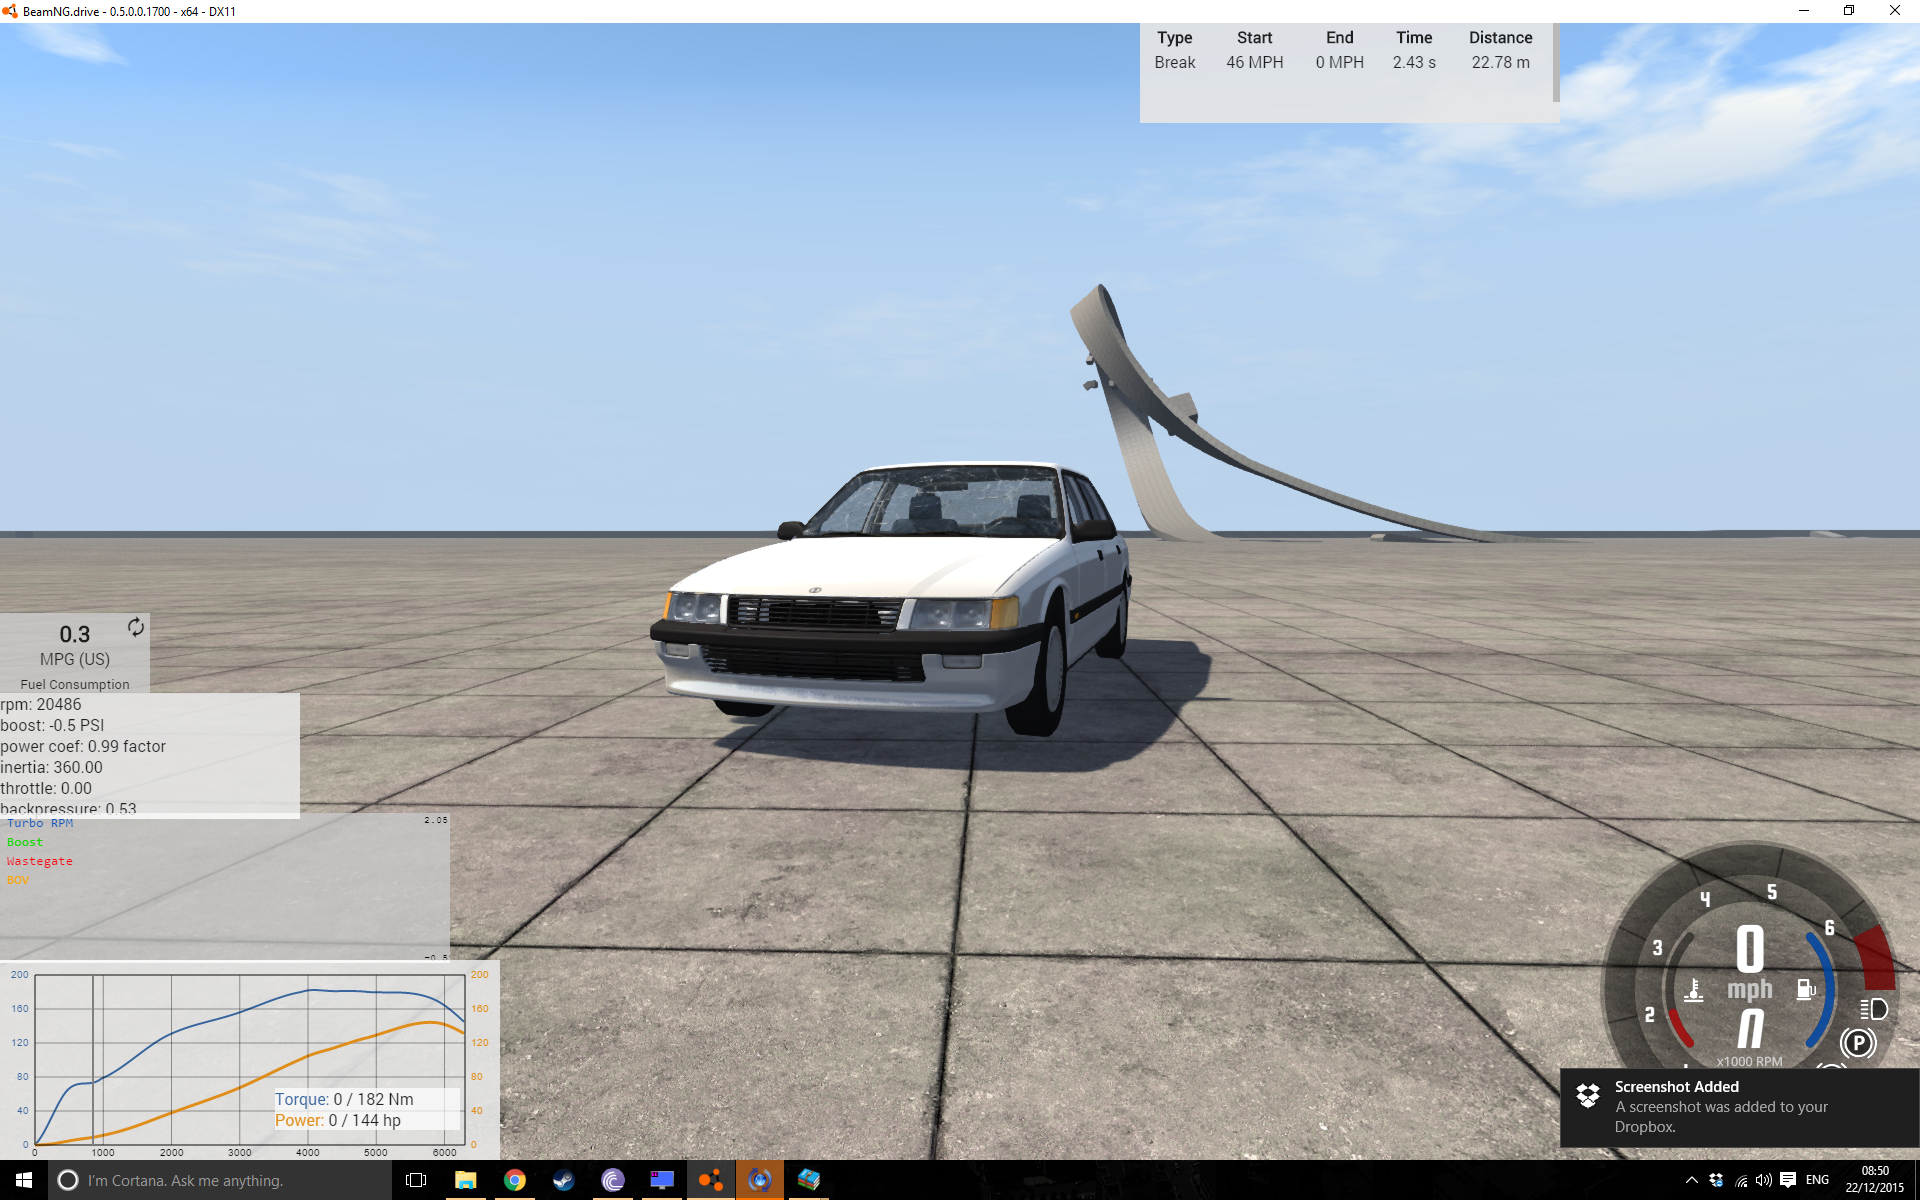Open the Task View button
This screenshot has width=1920, height=1200.
coord(416,1180)
